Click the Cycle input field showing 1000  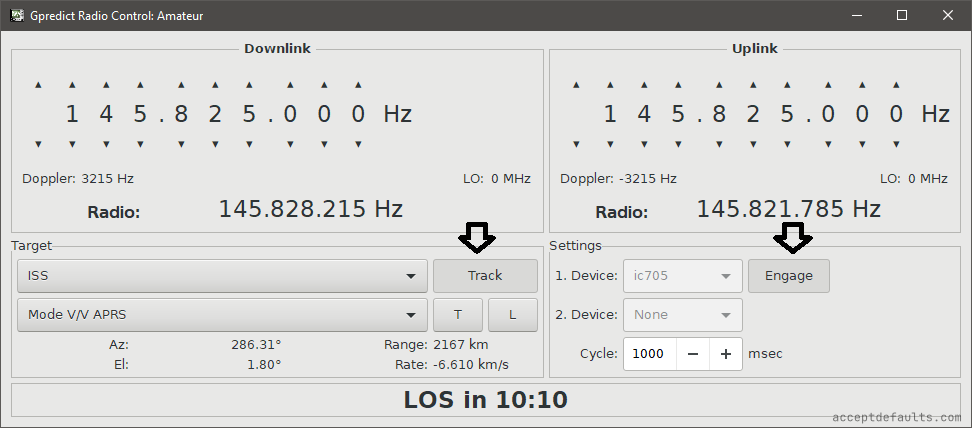(650, 354)
